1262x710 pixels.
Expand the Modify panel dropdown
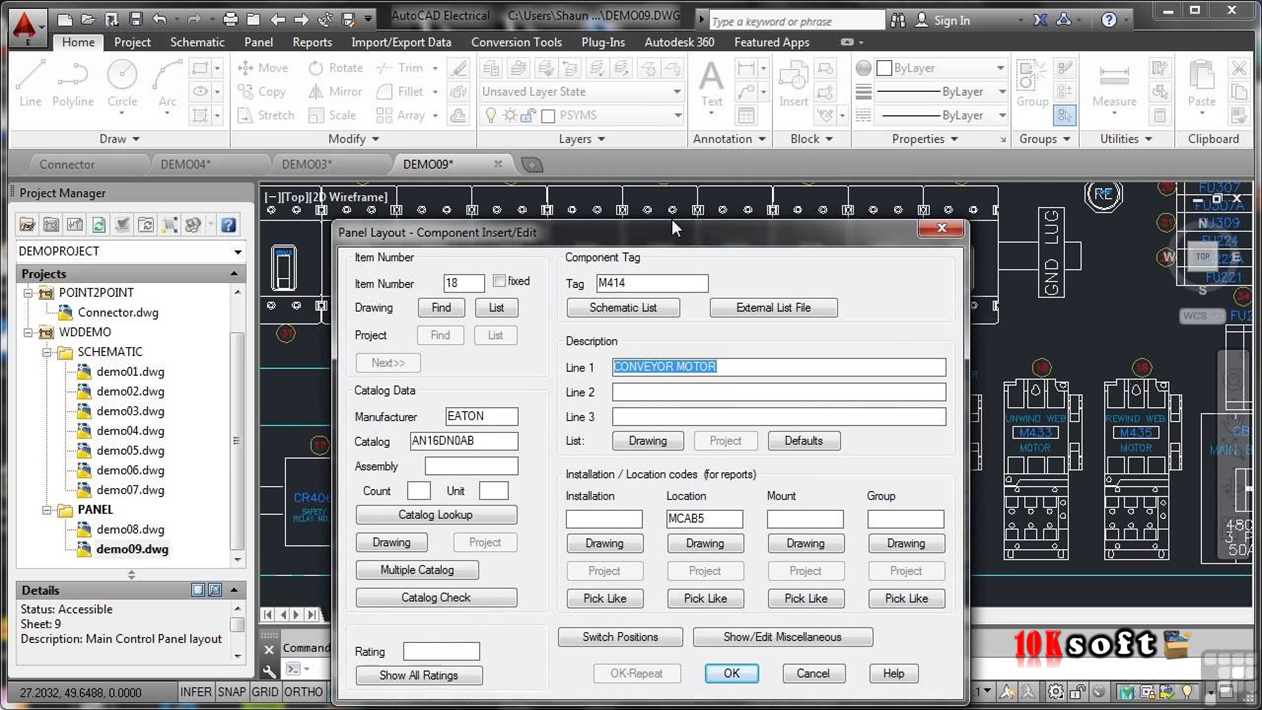click(354, 139)
